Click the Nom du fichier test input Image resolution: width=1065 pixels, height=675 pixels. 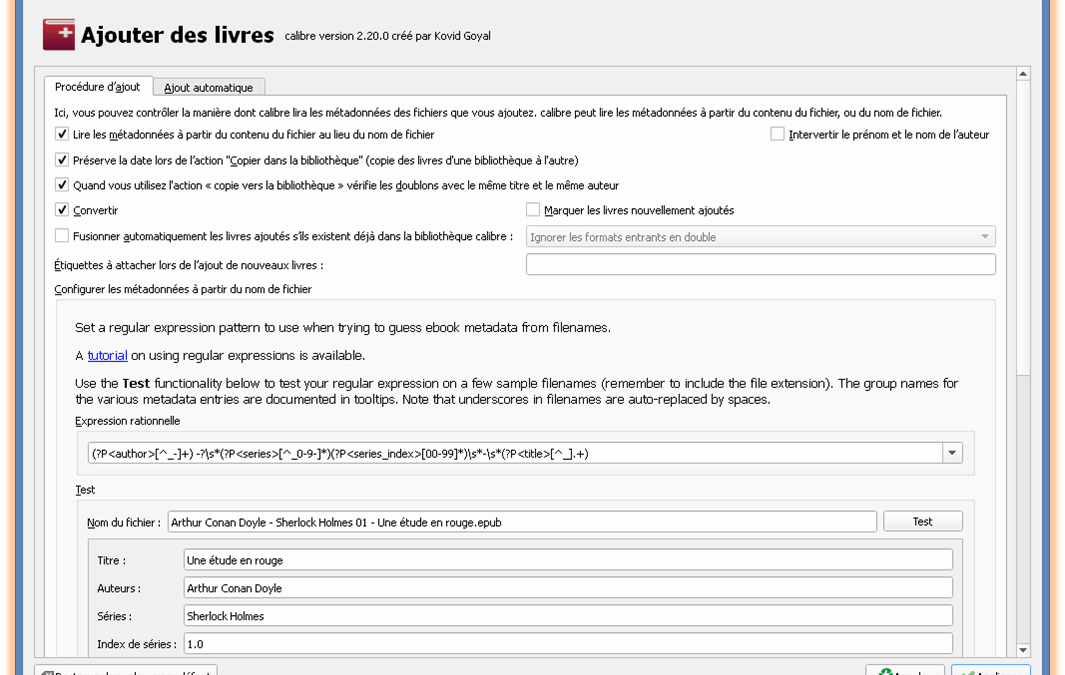click(522, 522)
